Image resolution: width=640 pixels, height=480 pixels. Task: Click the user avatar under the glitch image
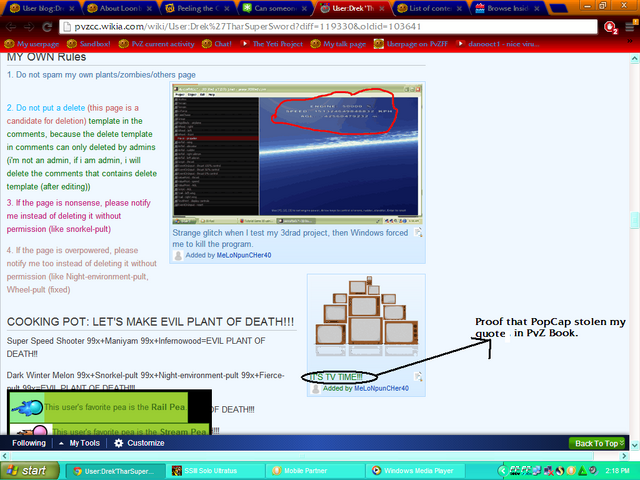pyautogui.click(x=178, y=256)
